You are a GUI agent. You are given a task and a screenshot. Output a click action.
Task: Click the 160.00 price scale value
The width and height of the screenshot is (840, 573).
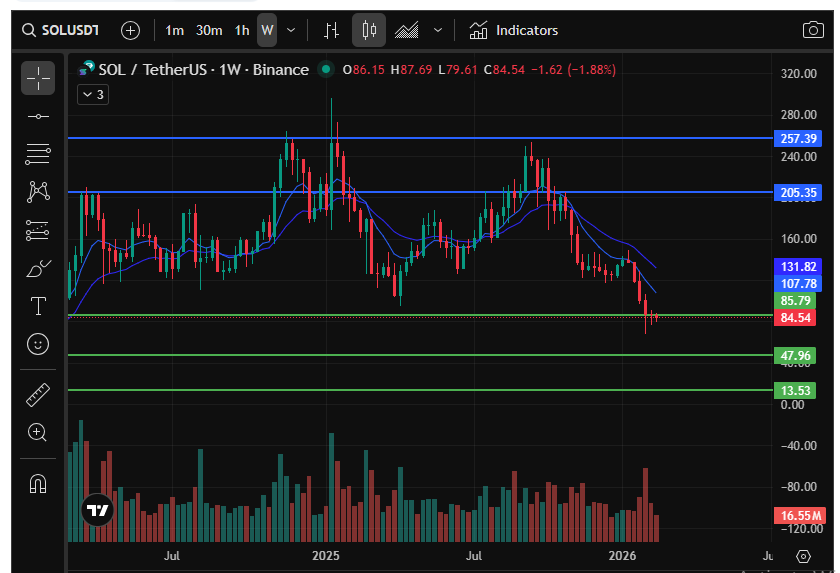798,239
